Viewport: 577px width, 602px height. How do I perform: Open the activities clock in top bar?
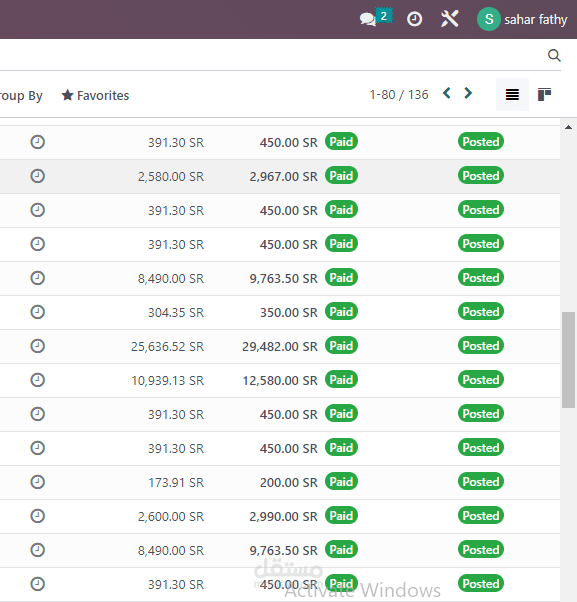coord(414,19)
